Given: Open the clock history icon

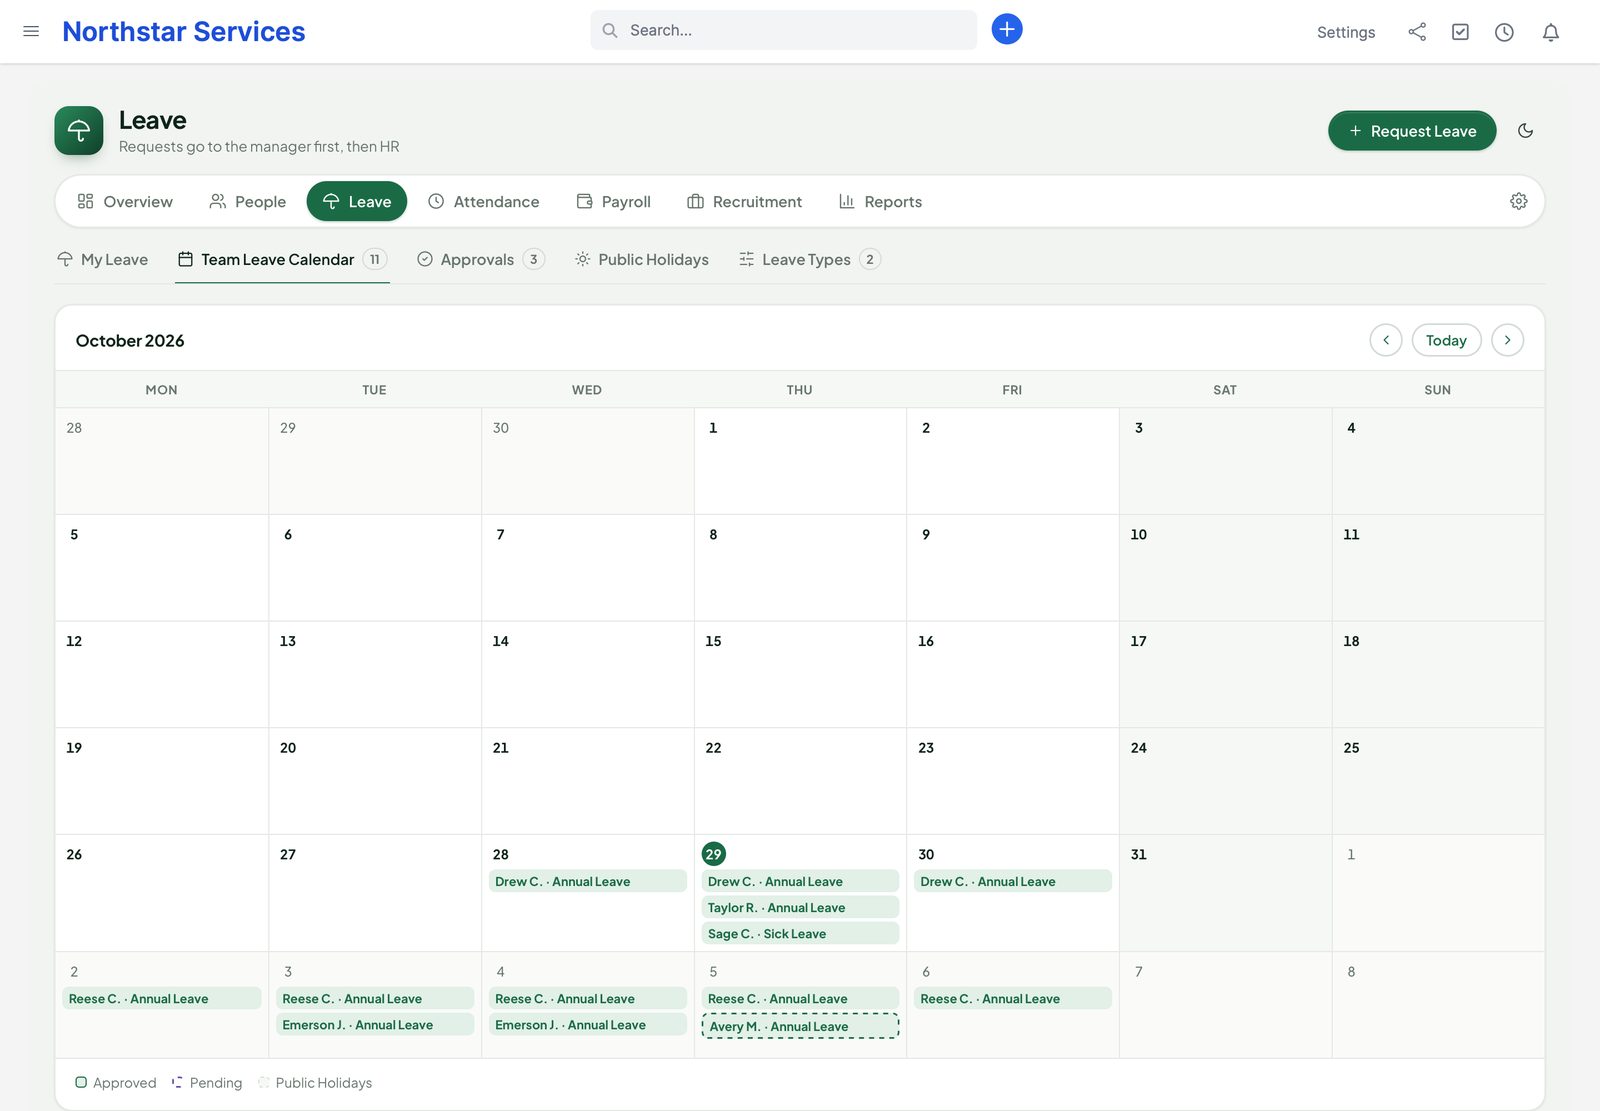Looking at the screenshot, I should click(x=1504, y=32).
